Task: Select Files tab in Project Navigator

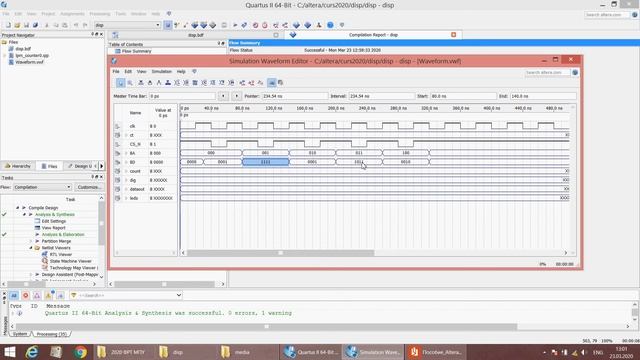Action: coord(49,166)
